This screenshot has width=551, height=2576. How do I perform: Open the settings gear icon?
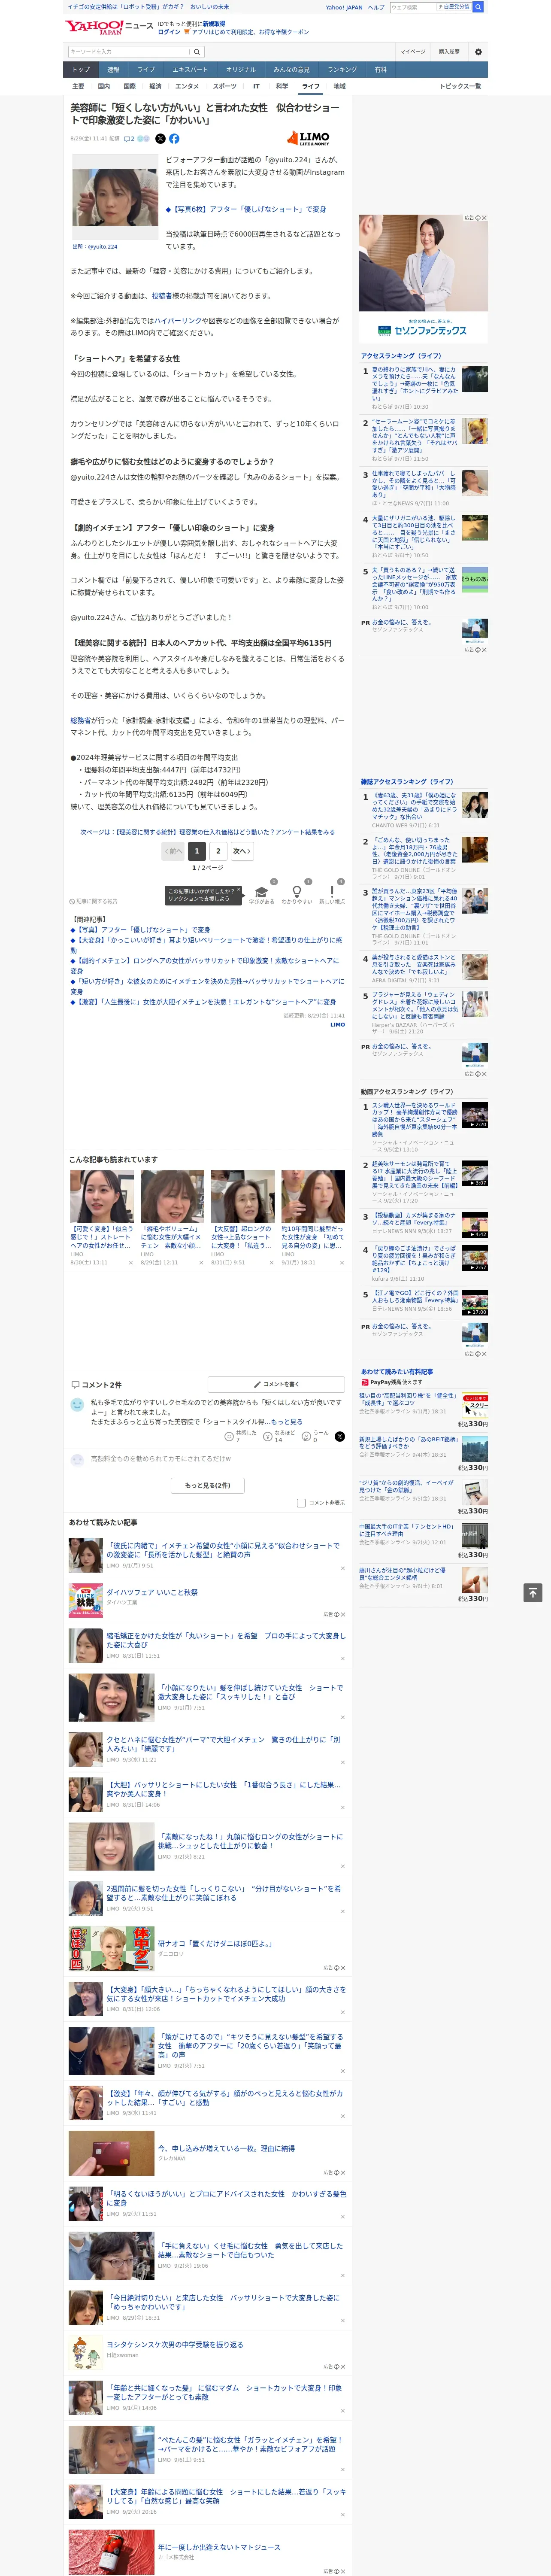478,52
